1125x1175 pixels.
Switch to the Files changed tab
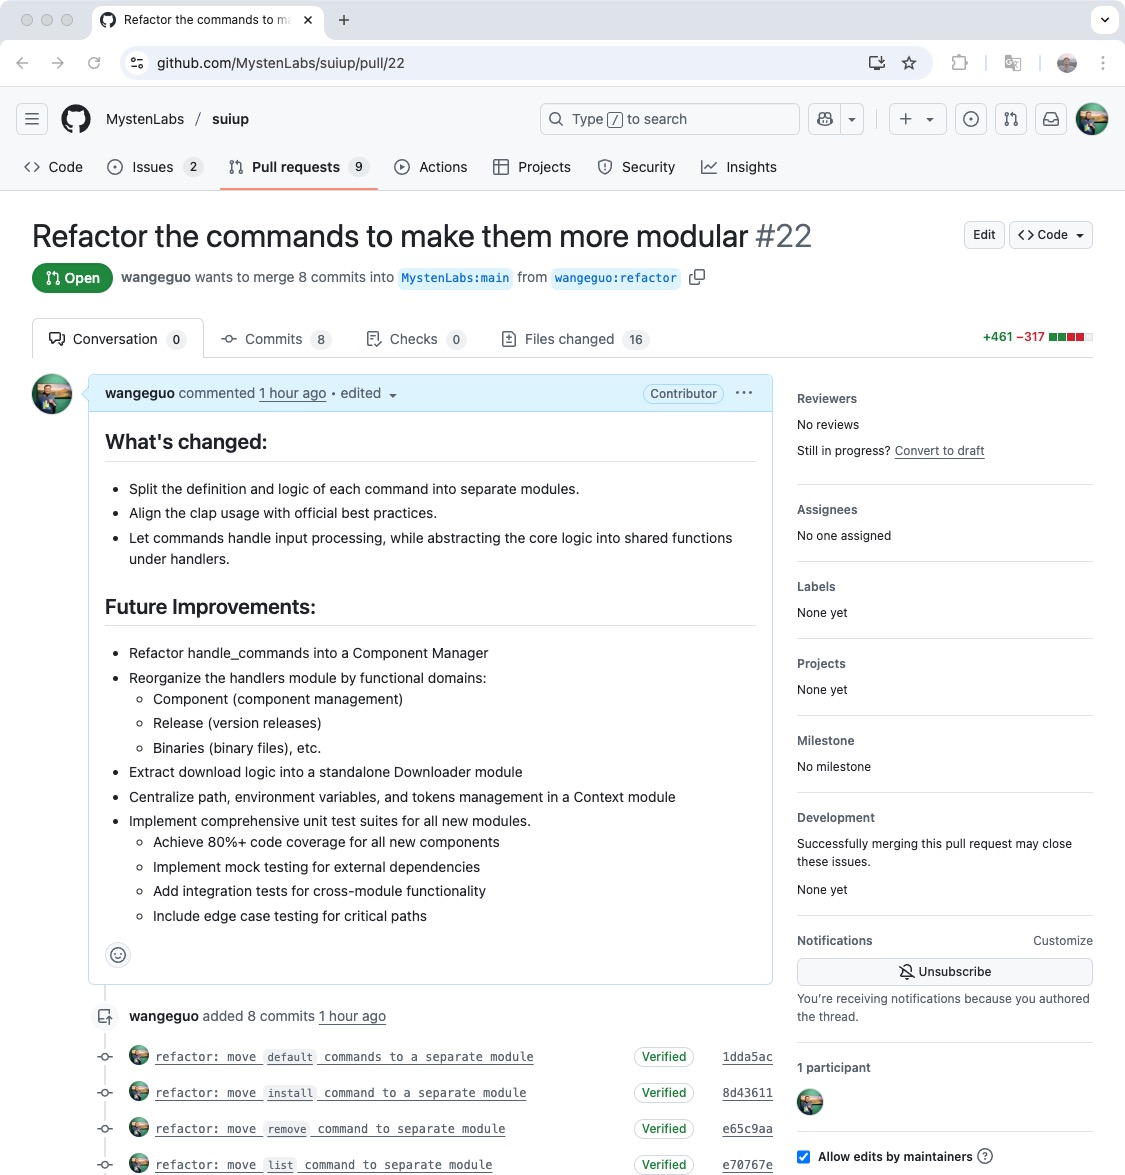tap(575, 339)
